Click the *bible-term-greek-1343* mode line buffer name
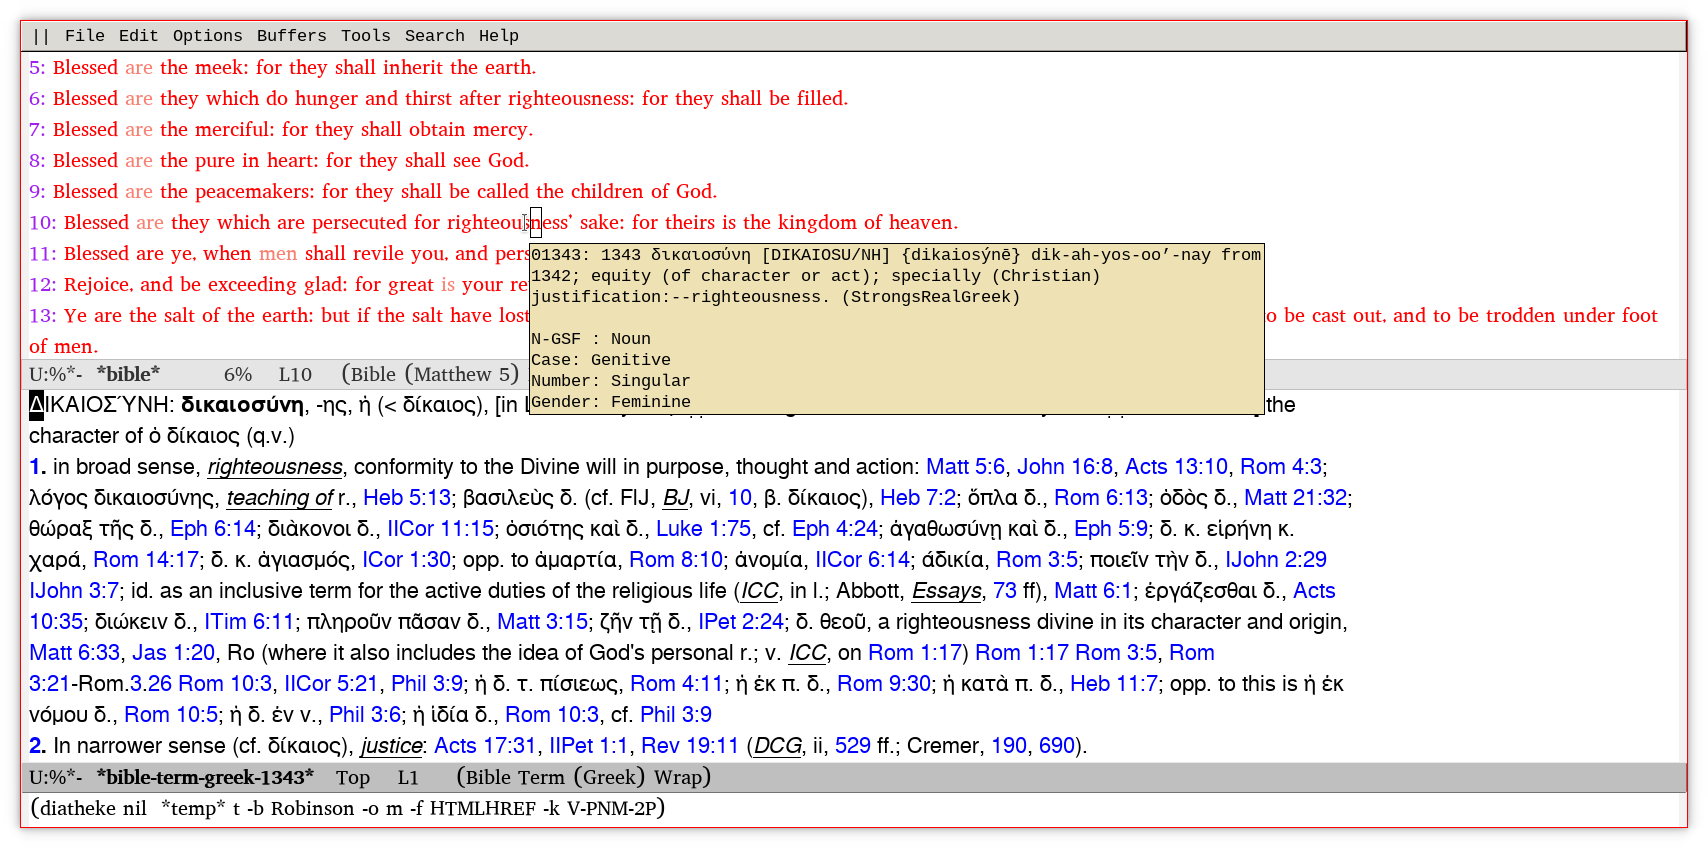 (x=205, y=778)
